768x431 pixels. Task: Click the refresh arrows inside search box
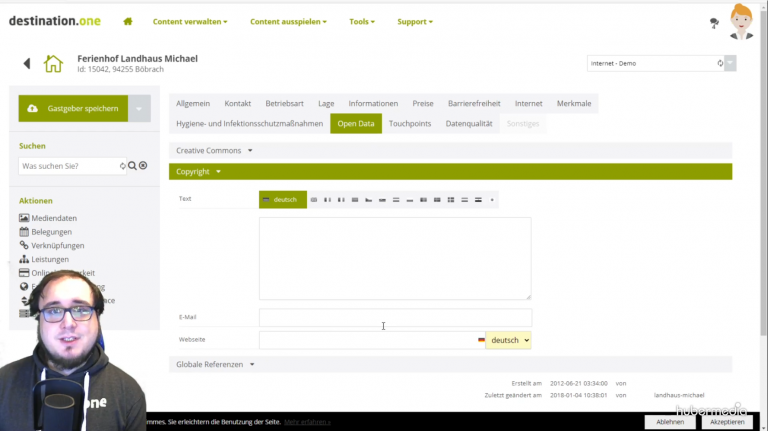pyautogui.click(x=122, y=166)
